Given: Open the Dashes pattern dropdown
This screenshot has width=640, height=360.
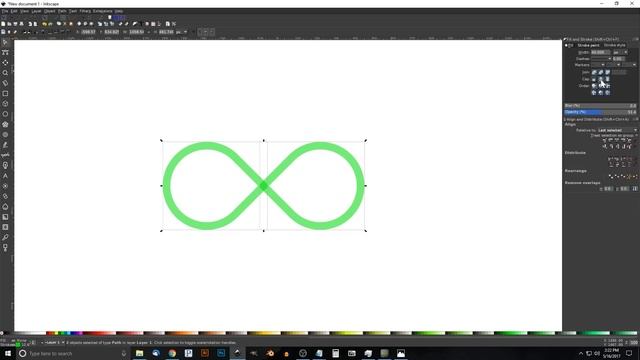Looking at the screenshot, I should [x=601, y=59].
